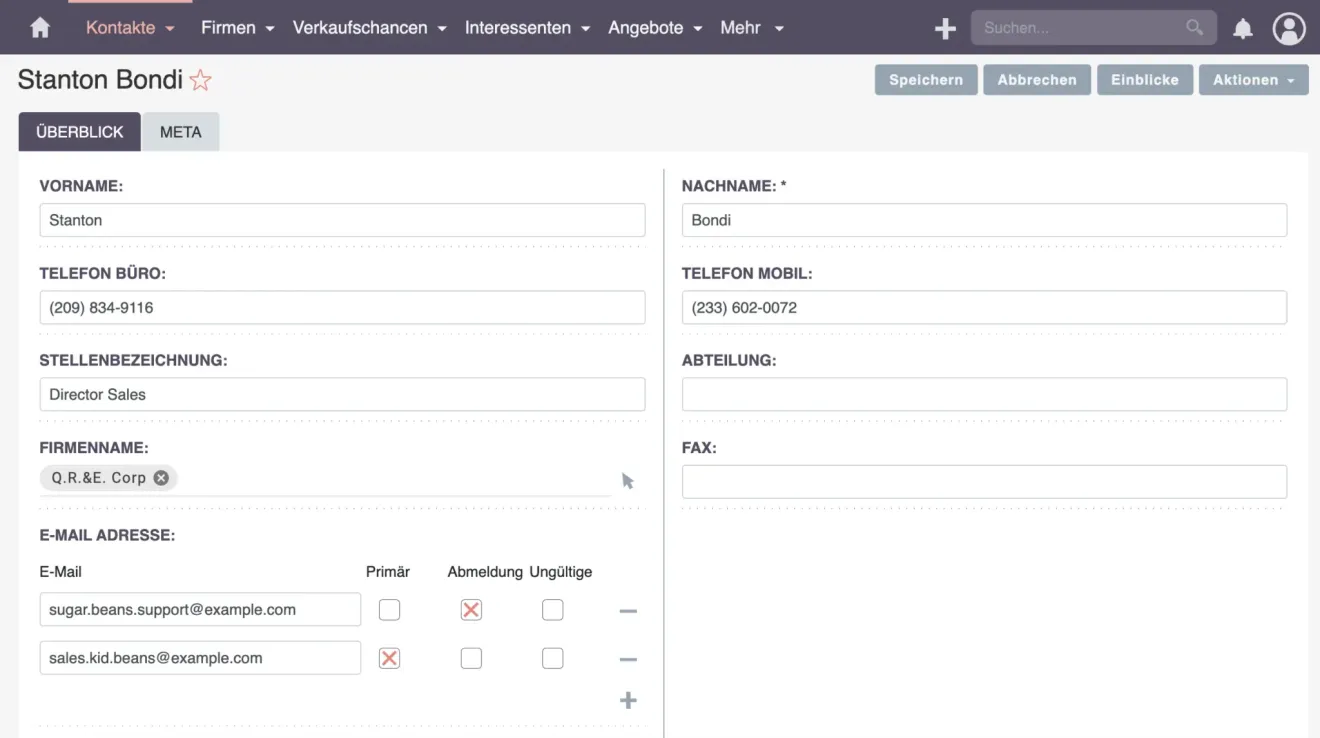The width and height of the screenshot is (1320, 738).
Task: Remove sugar.beans.support email with the minus icon
Action: (x=628, y=609)
